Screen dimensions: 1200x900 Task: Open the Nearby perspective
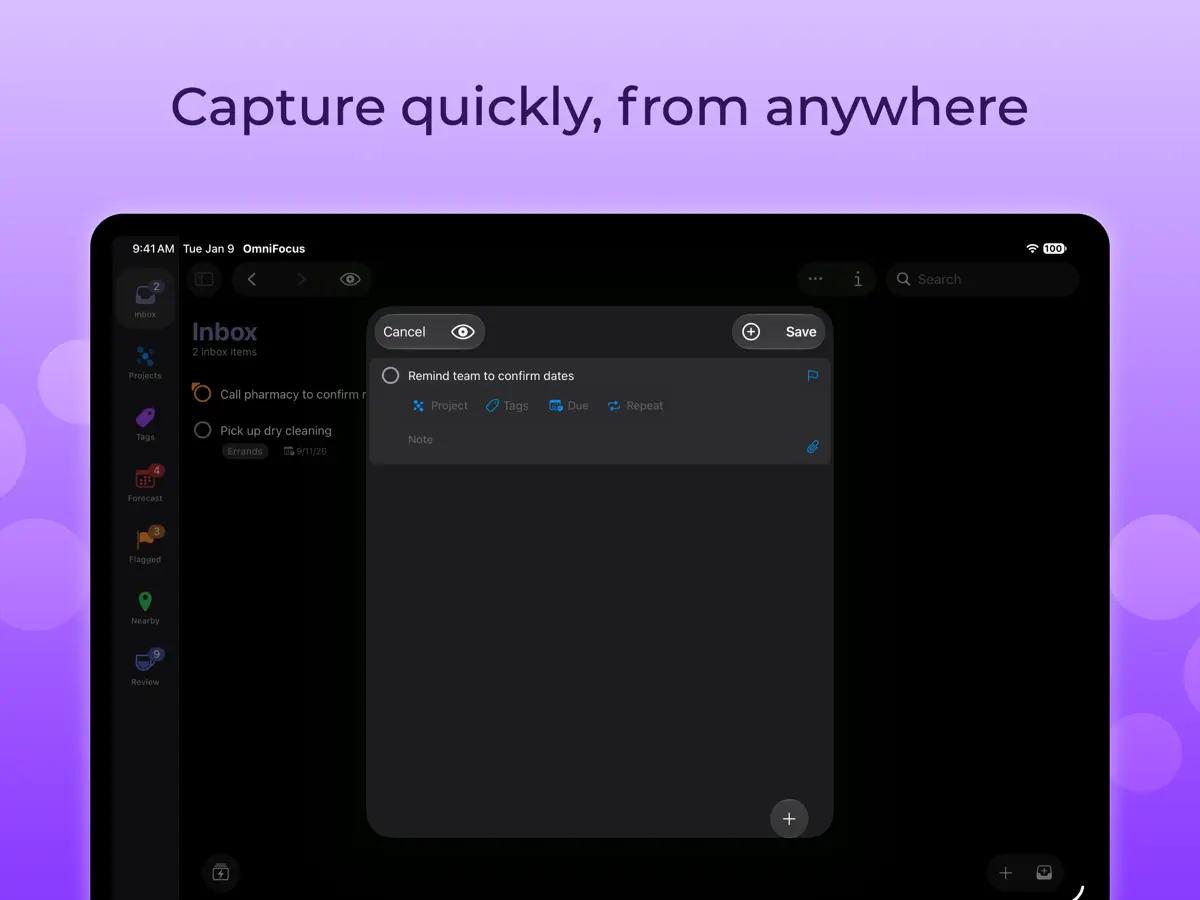145,607
